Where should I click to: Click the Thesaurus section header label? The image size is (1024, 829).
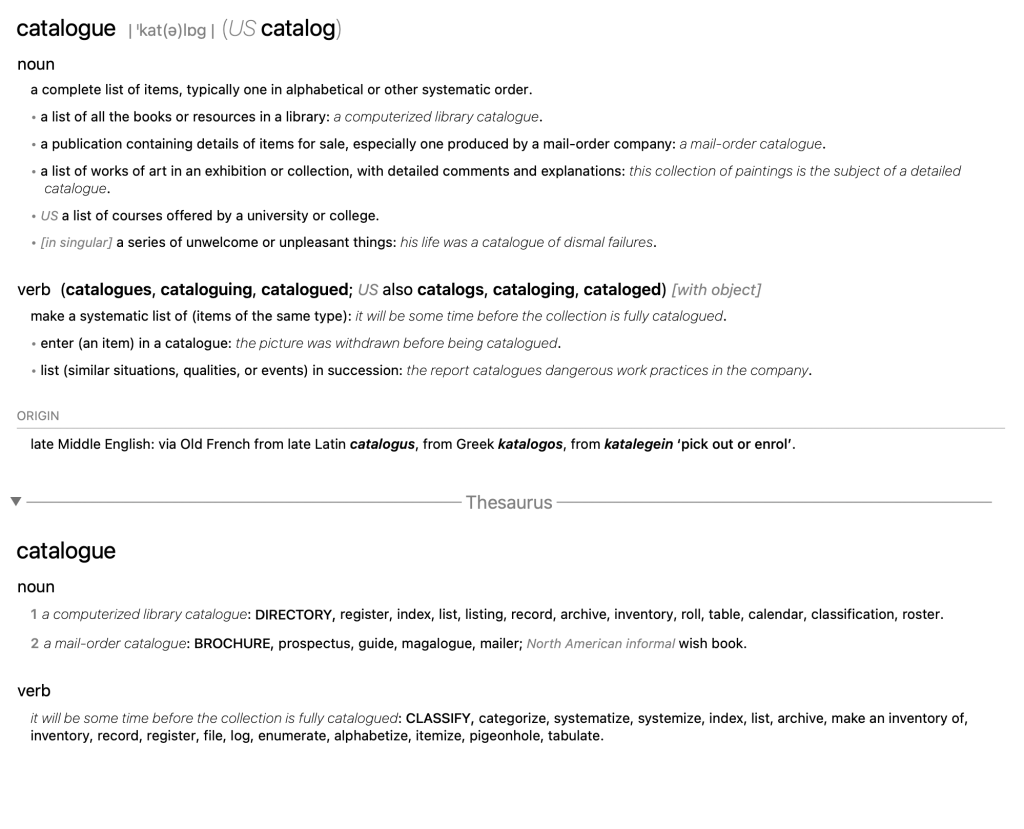(509, 502)
